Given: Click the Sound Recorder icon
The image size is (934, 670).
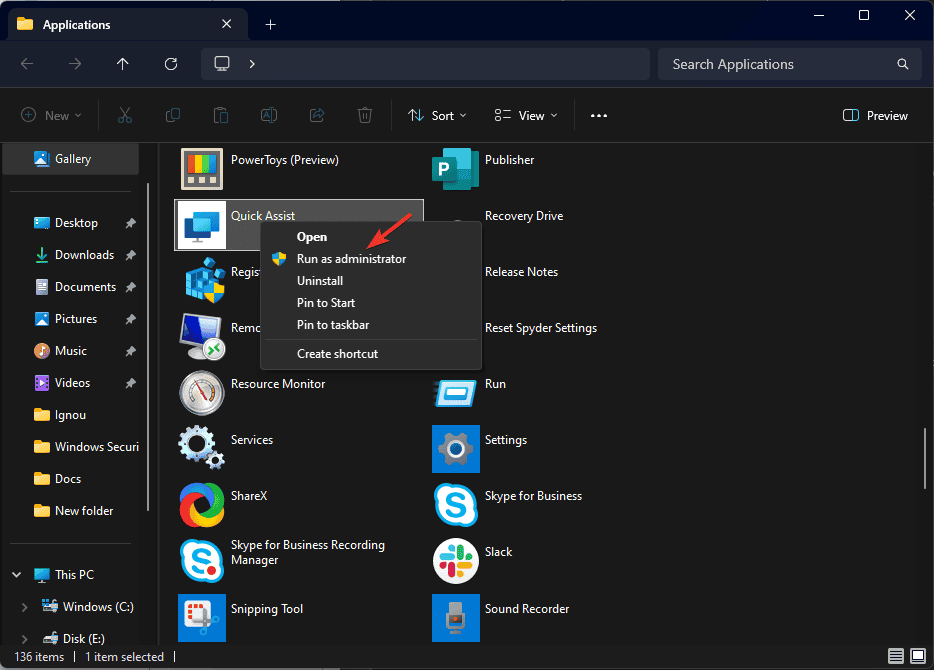Looking at the screenshot, I should point(456,618).
